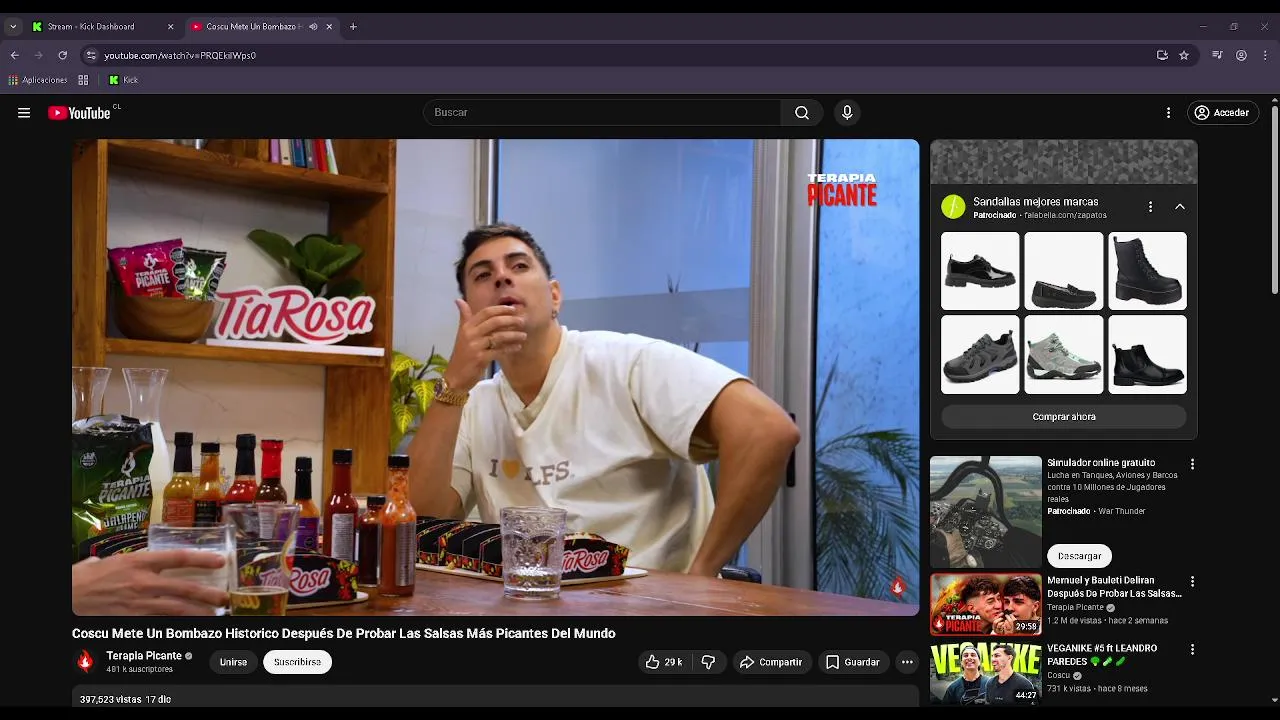Screen dimensions: 1280x720
Task: Go to the YouTube home logo
Action: coord(80,113)
